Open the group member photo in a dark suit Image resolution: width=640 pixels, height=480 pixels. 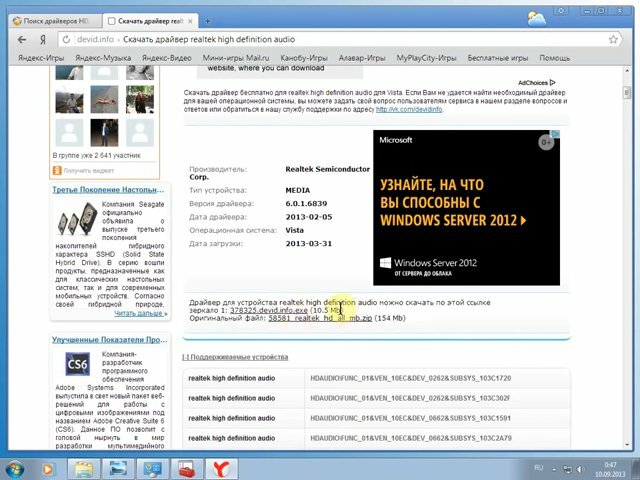(x=104, y=133)
